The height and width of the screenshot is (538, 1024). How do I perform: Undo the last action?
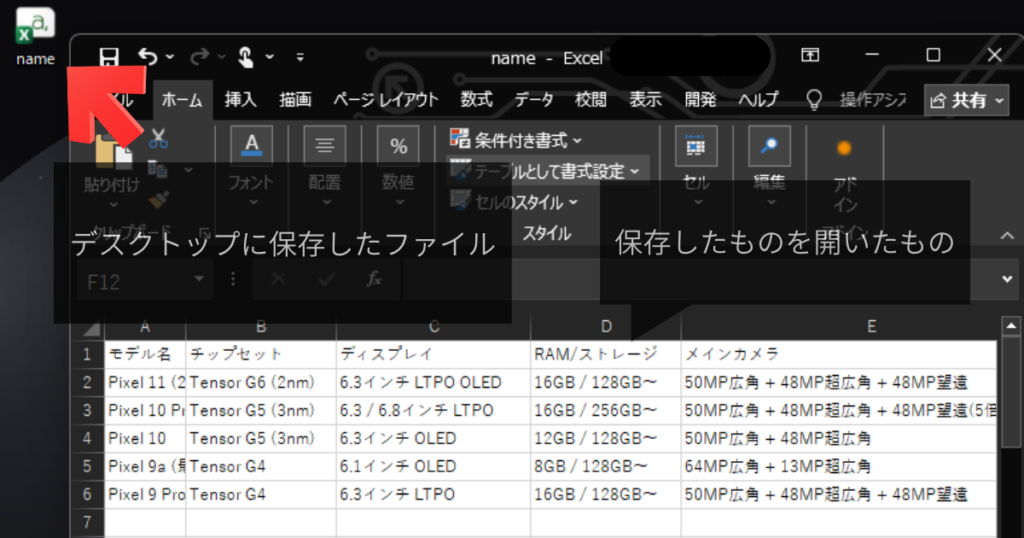pyautogui.click(x=148, y=57)
